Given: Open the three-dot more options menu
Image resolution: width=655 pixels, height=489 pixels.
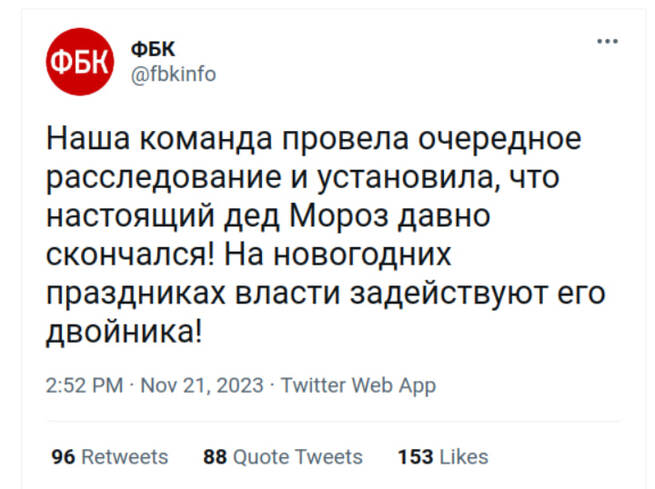Looking at the screenshot, I should click(607, 41).
